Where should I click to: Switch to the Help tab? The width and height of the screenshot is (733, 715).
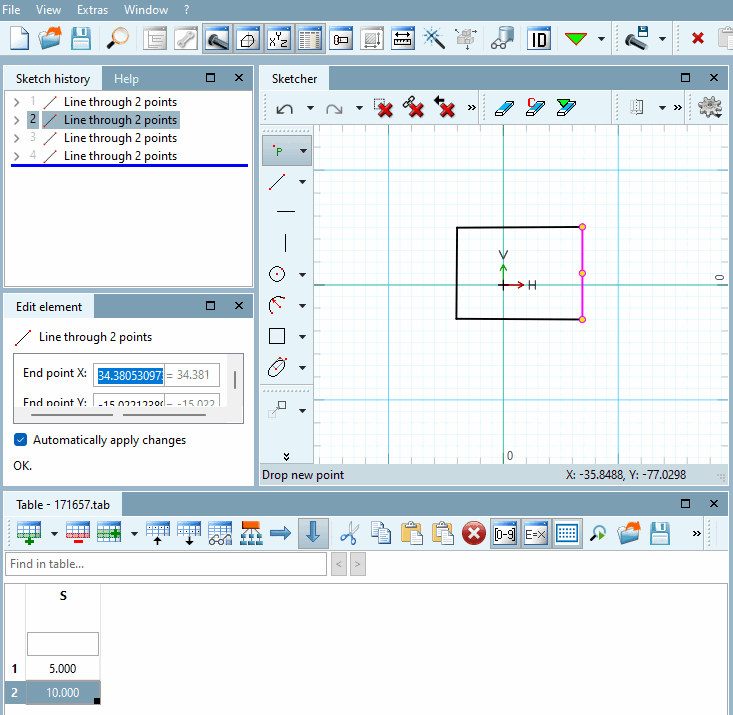tap(126, 79)
